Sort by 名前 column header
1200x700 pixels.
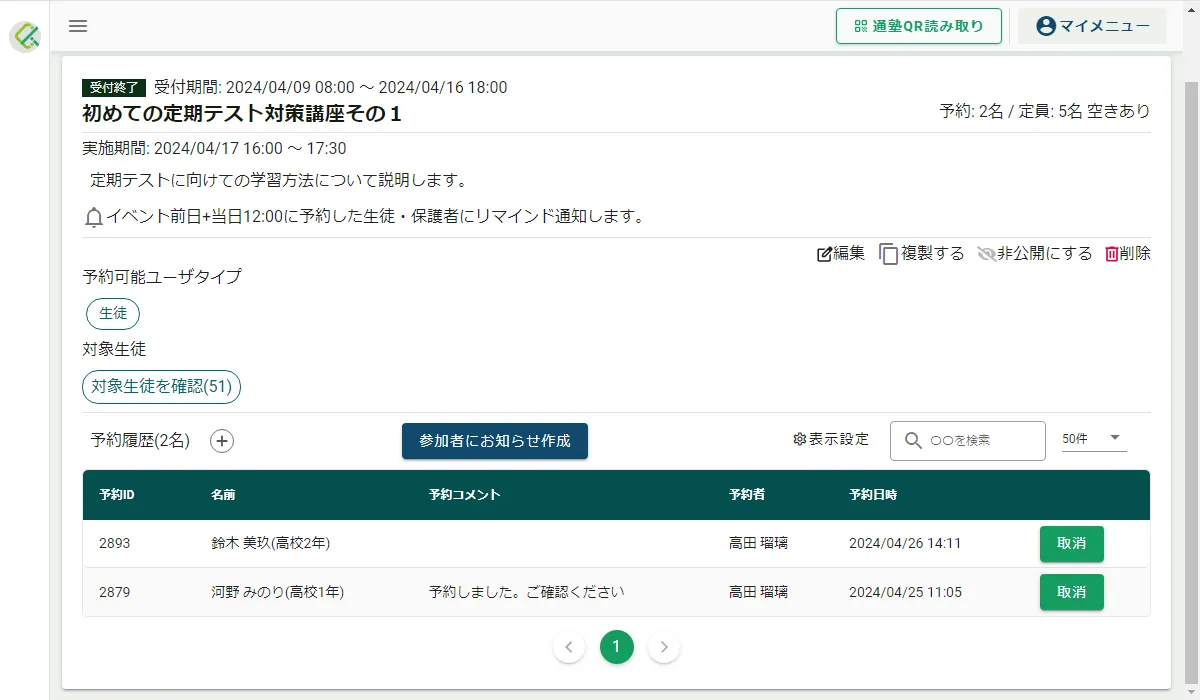coord(223,495)
